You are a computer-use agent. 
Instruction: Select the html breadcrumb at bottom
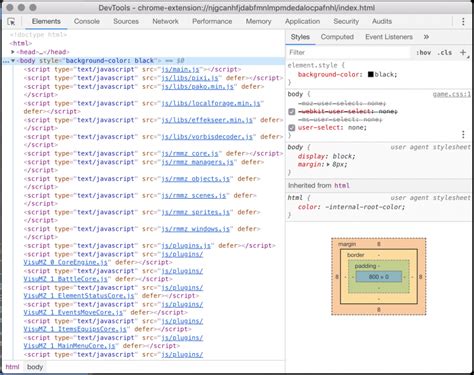coord(12,367)
